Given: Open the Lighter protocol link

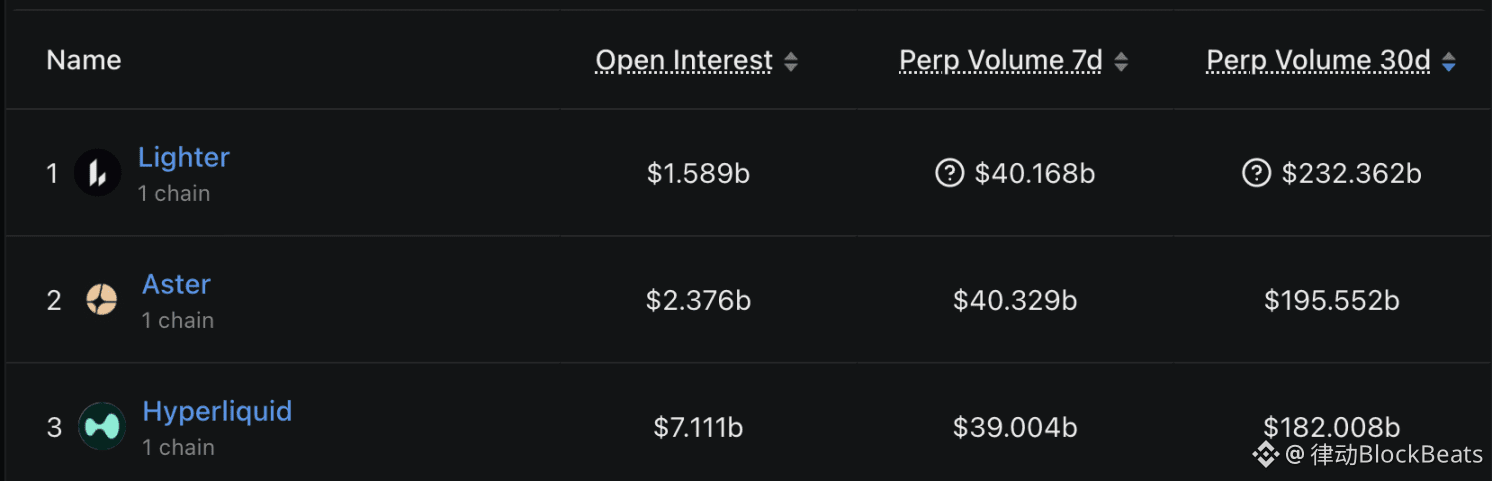Looking at the screenshot, I should (x=183, y=157).
